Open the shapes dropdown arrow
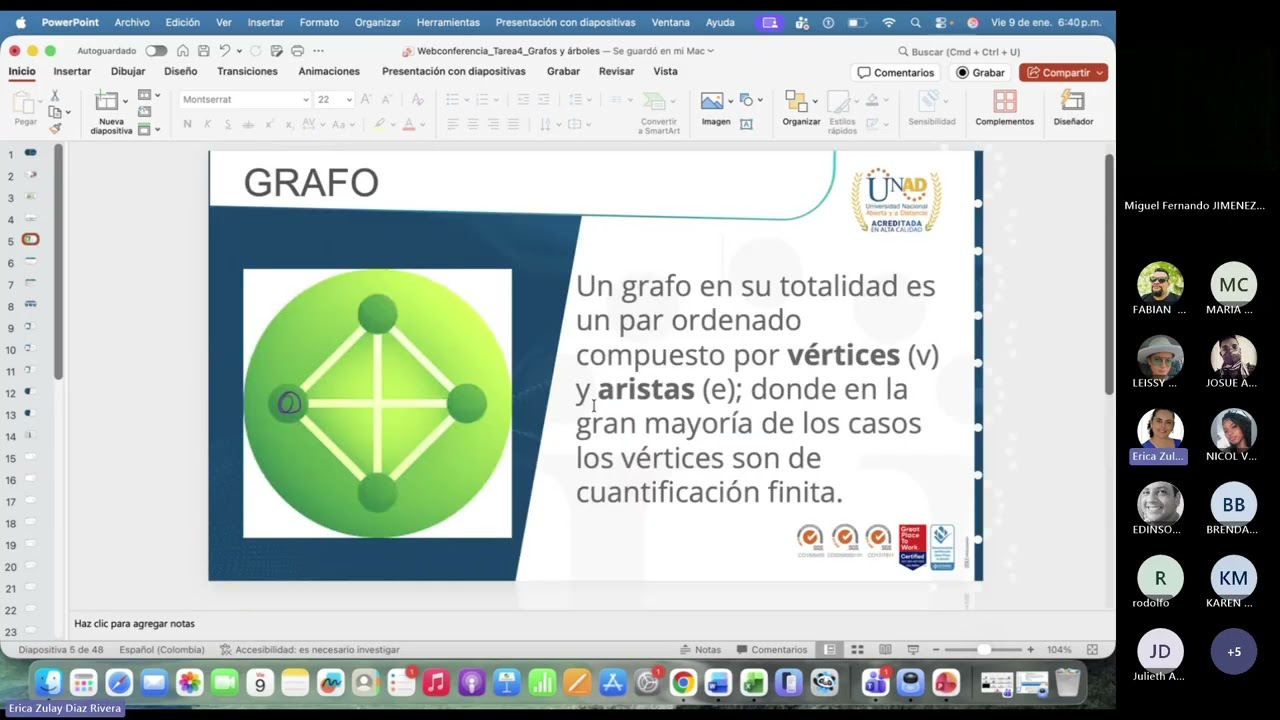The height and width of the screenshot is (720, 1280). pos(760,100)
